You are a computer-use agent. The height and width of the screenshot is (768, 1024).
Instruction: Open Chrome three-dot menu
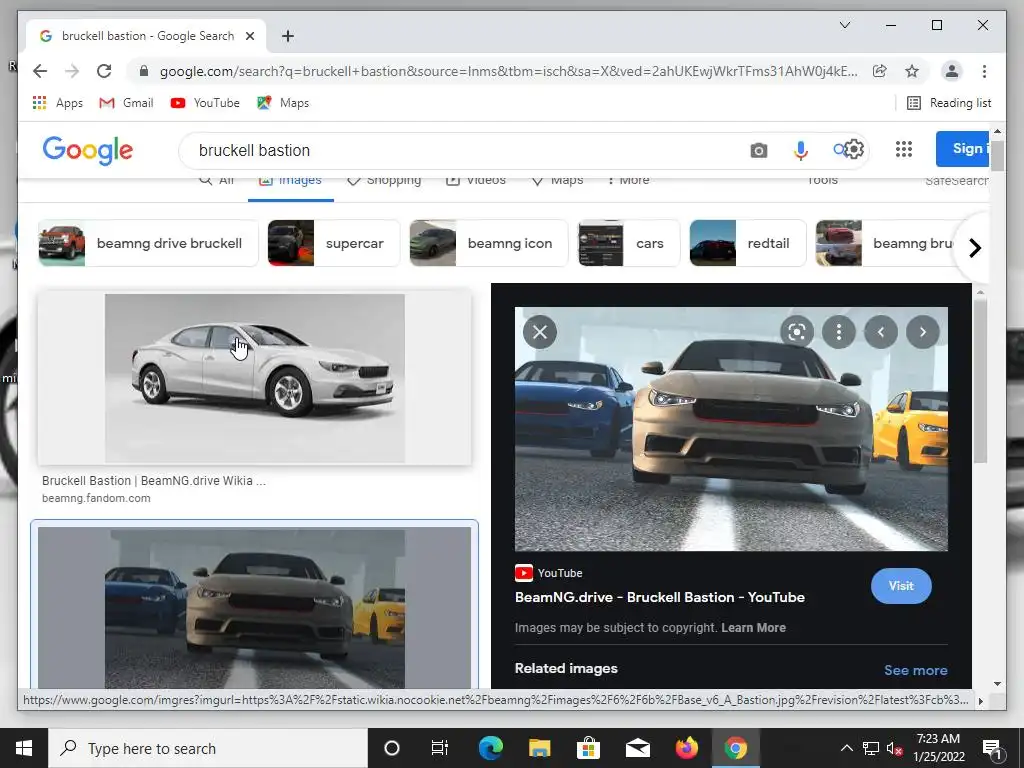point(984,71)
